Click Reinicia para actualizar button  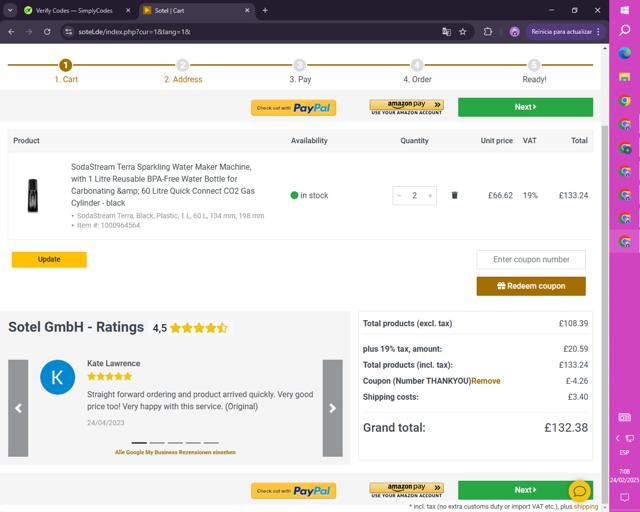pyautogui.click(x=561, y=31)
